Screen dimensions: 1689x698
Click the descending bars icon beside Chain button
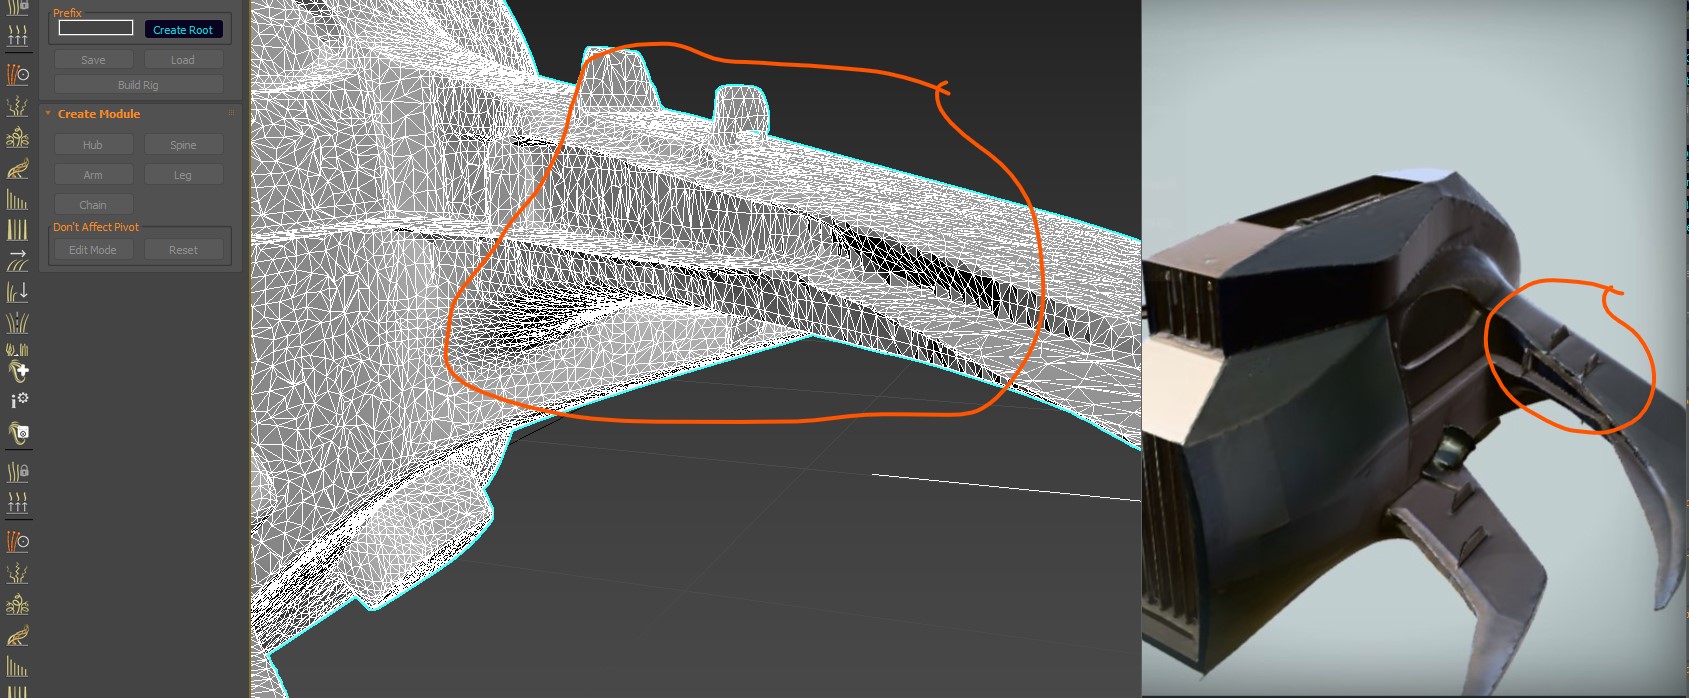[x=18, y=199]
